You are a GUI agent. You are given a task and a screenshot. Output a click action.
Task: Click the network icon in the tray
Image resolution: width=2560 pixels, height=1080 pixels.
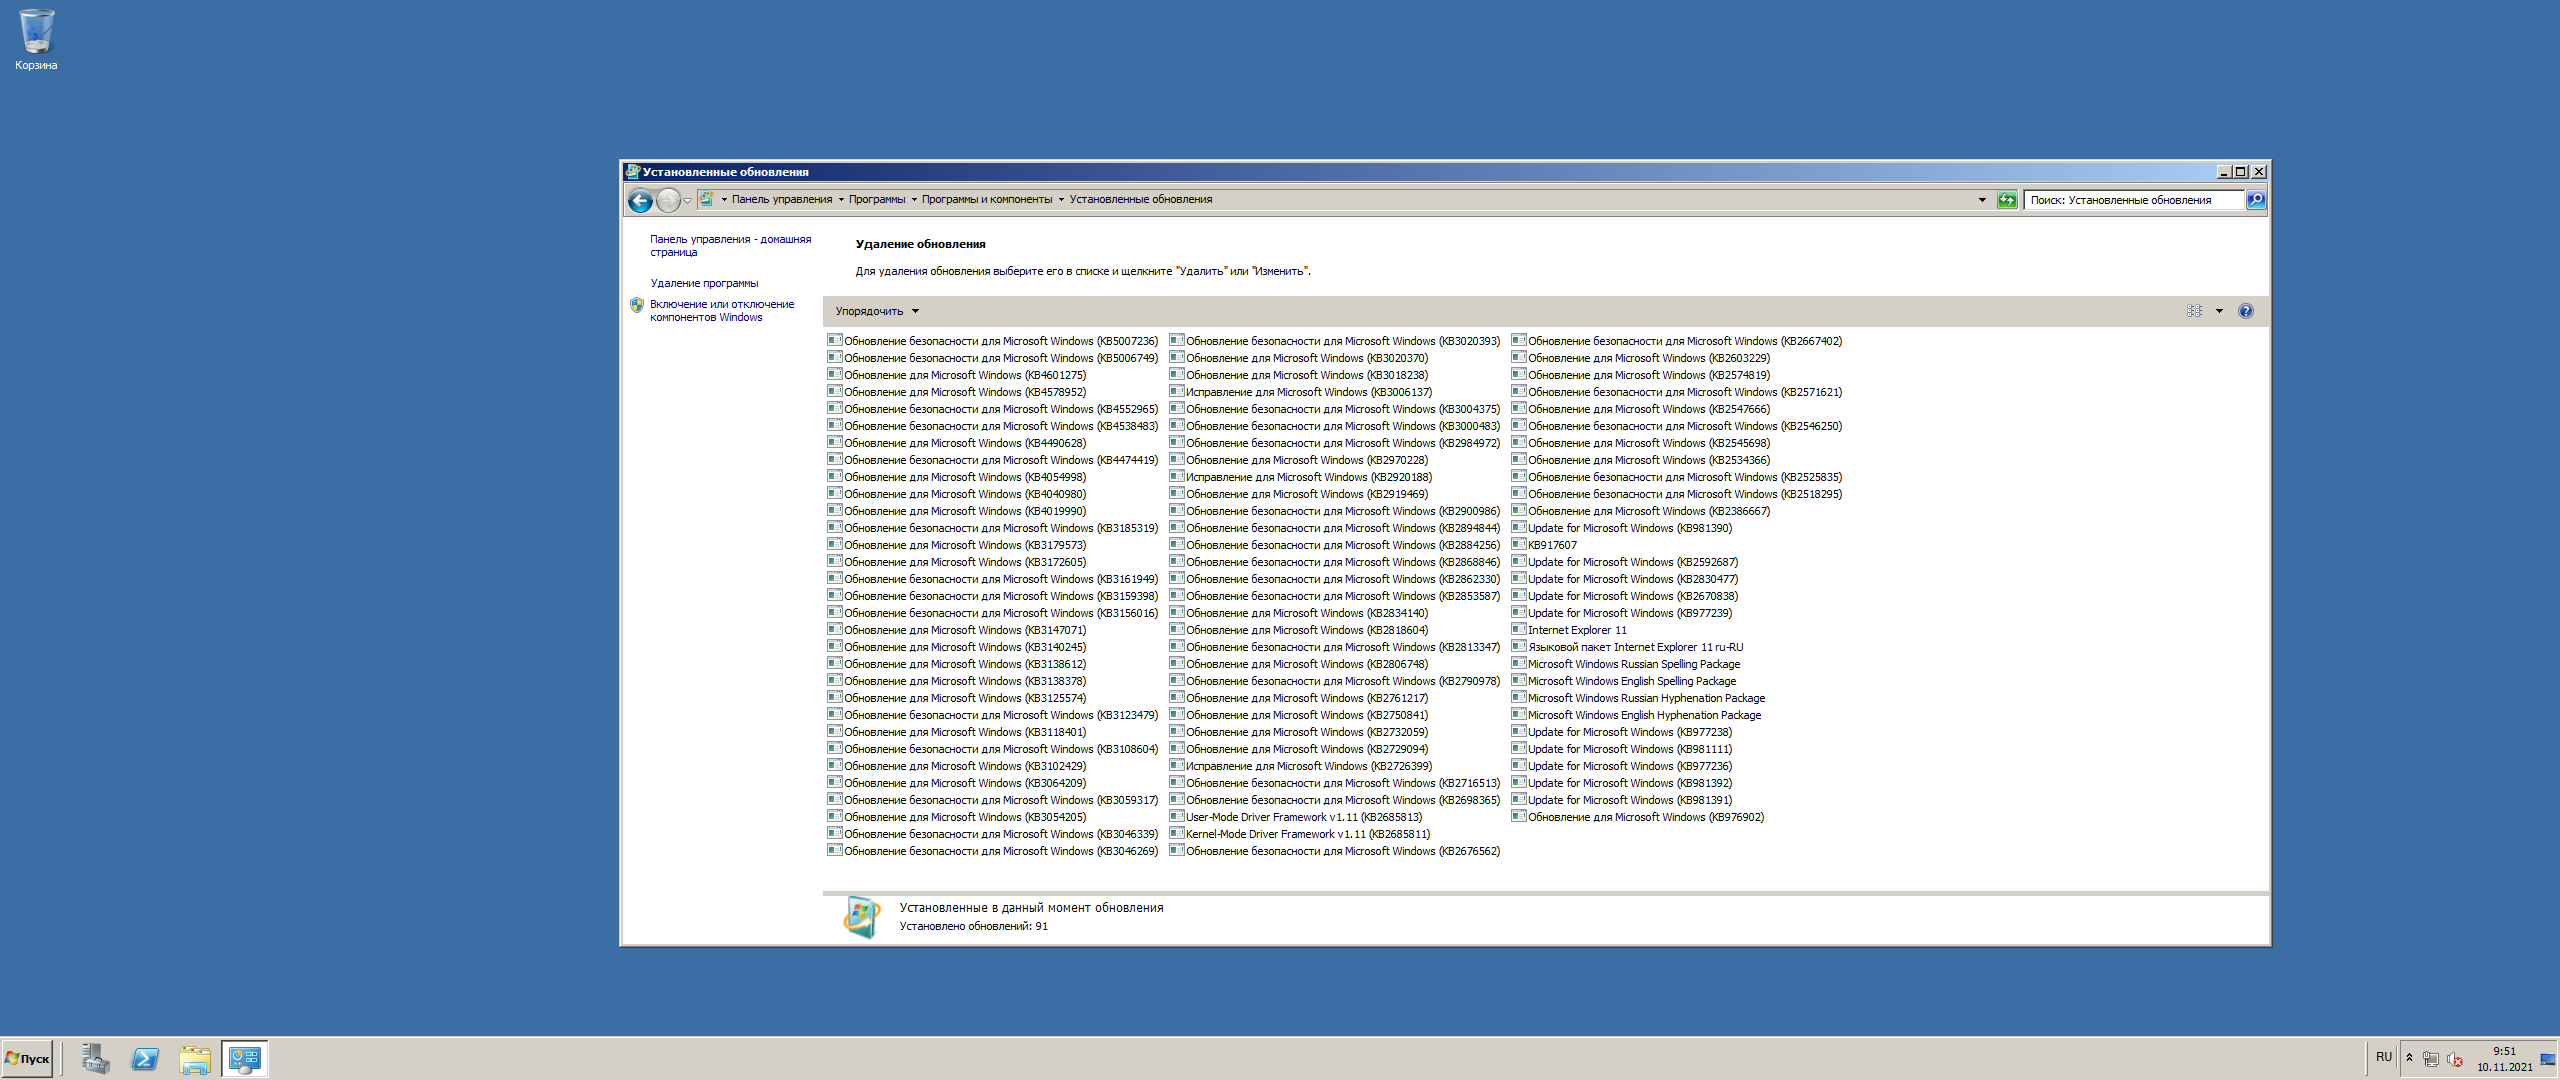click(2431, 1059)
